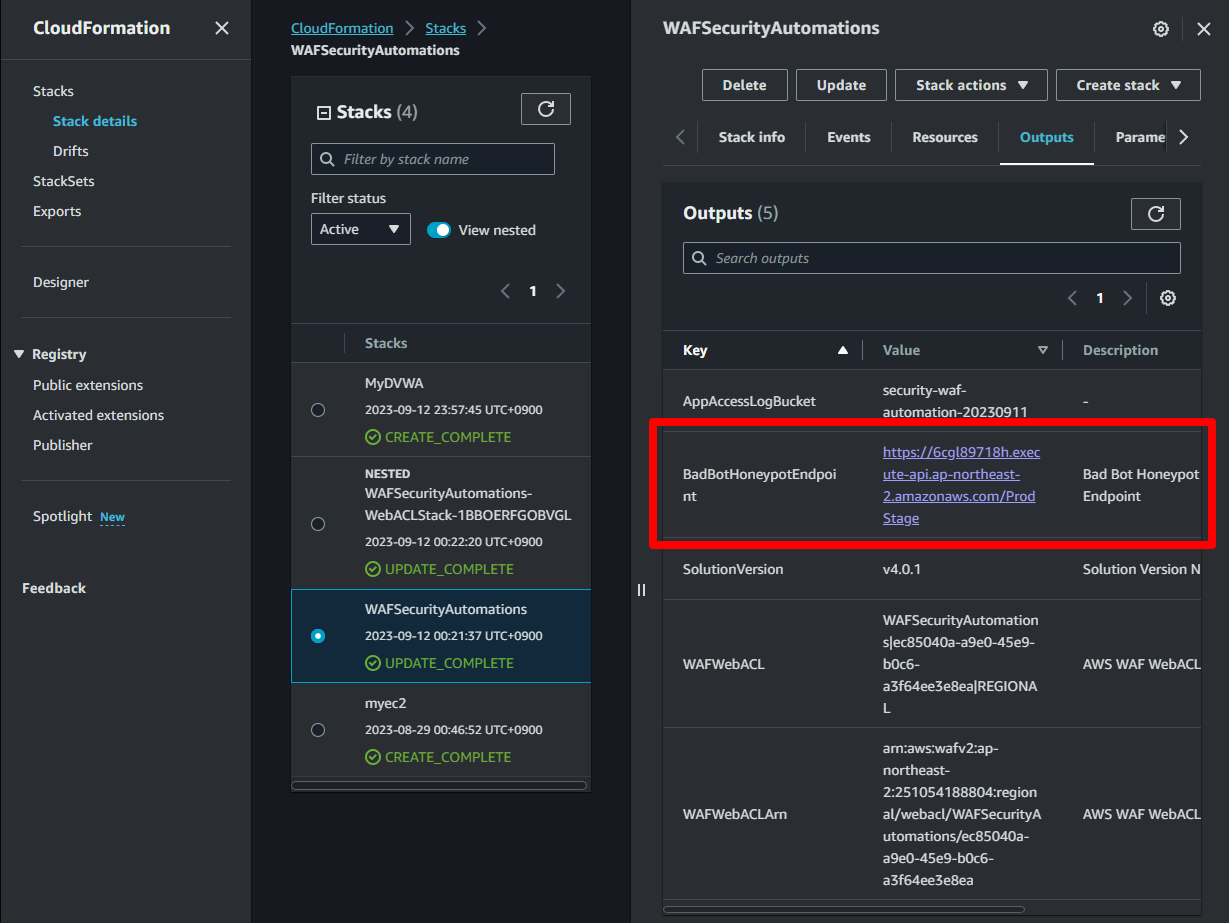This screenshot has height=923, width=1229.
Task: Open Outputs table preferences gear
Action: 1167,298
